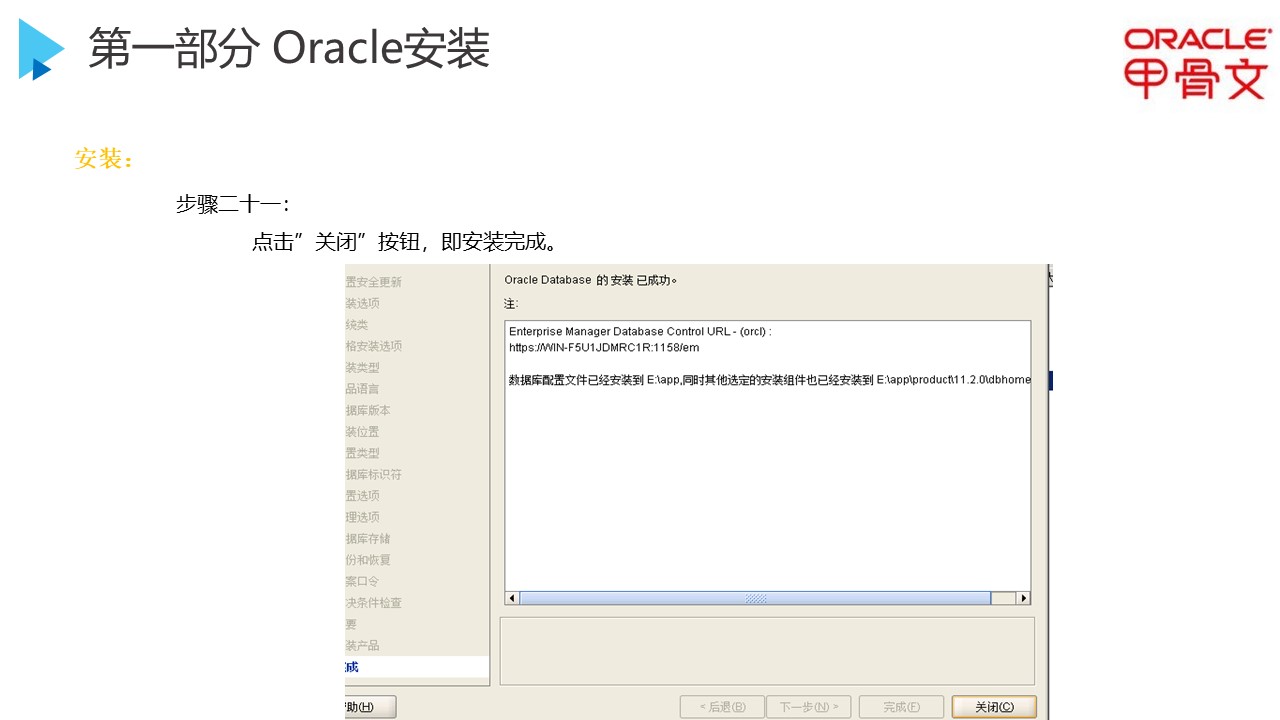Click the slide title 第一部分 Oracle安装
Viewport: 1280px width, 720px height.
289,49
